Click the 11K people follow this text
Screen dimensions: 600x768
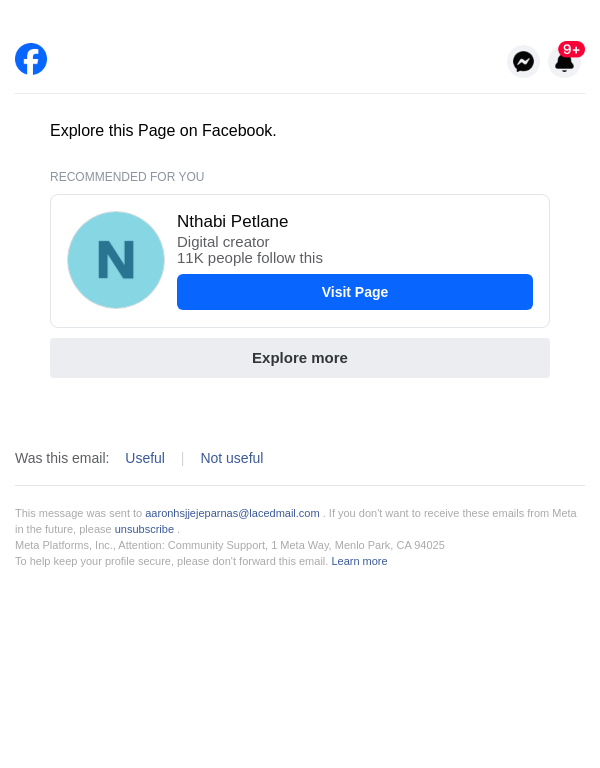click(x=250, y=258)
